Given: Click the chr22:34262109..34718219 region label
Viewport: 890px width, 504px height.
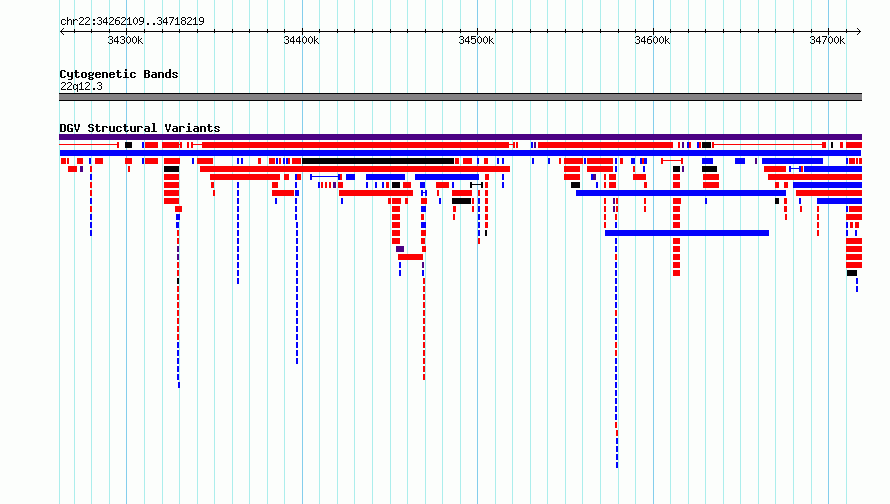Looking at the screenshot, I should [132, 21].
